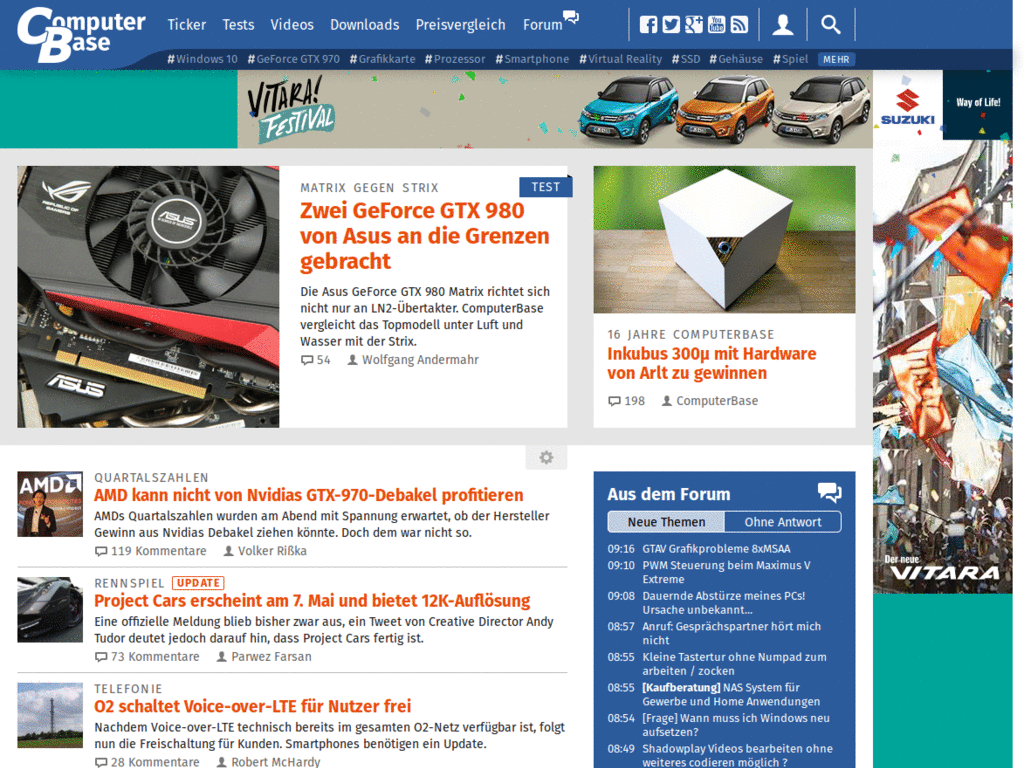Open the 73 Kommentare link
The height and width of the screenshot is (768, 1024).
[148, 656]
